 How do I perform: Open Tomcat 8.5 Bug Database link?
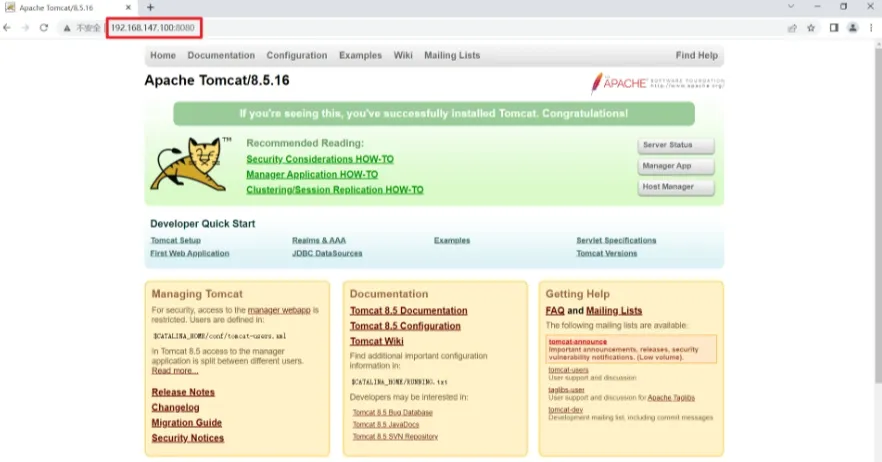393,412
